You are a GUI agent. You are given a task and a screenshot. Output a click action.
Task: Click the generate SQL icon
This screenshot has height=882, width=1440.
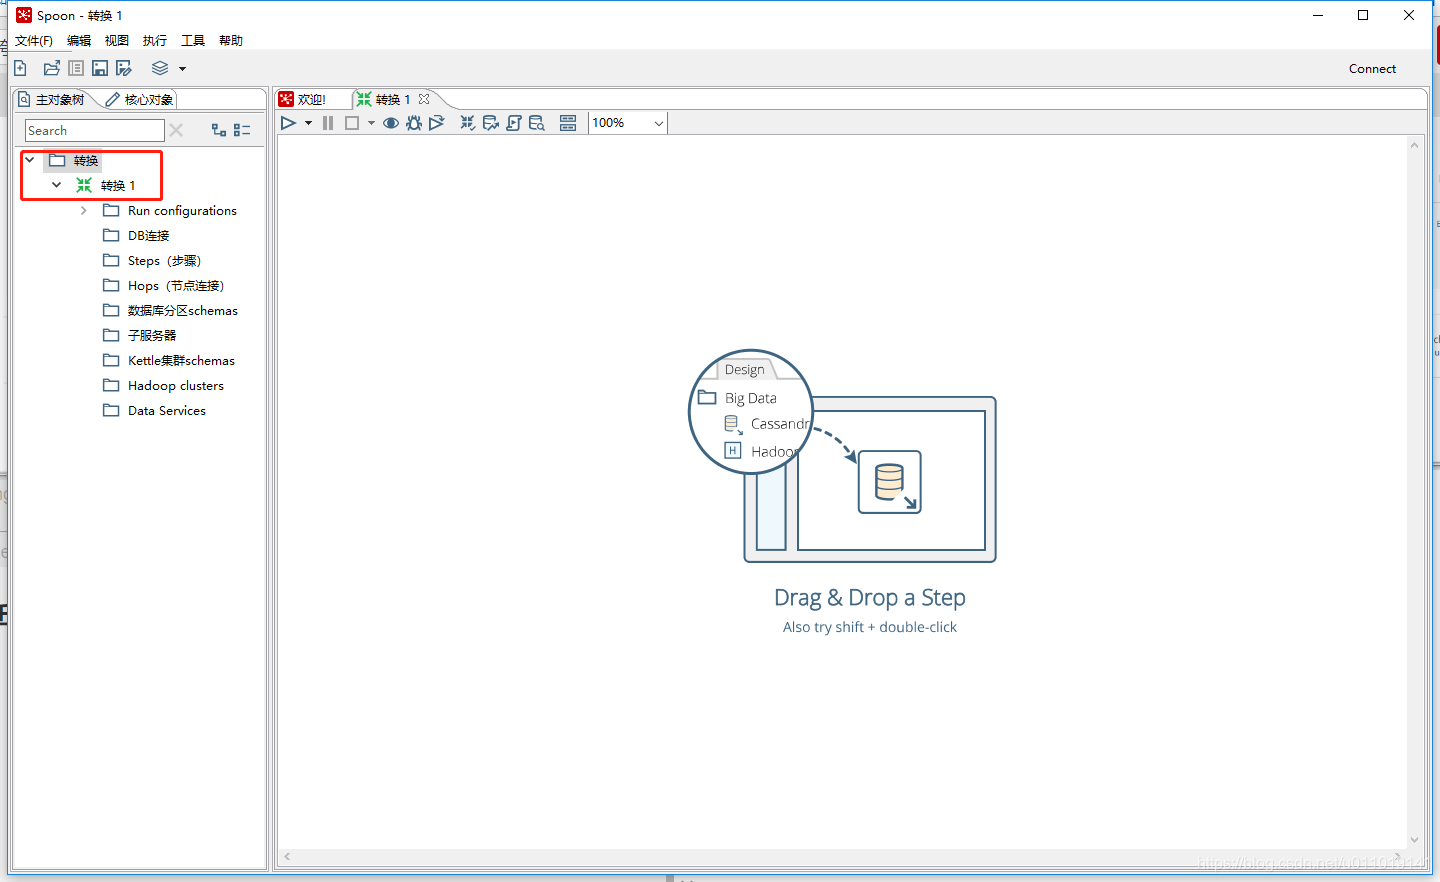(514, 123)
